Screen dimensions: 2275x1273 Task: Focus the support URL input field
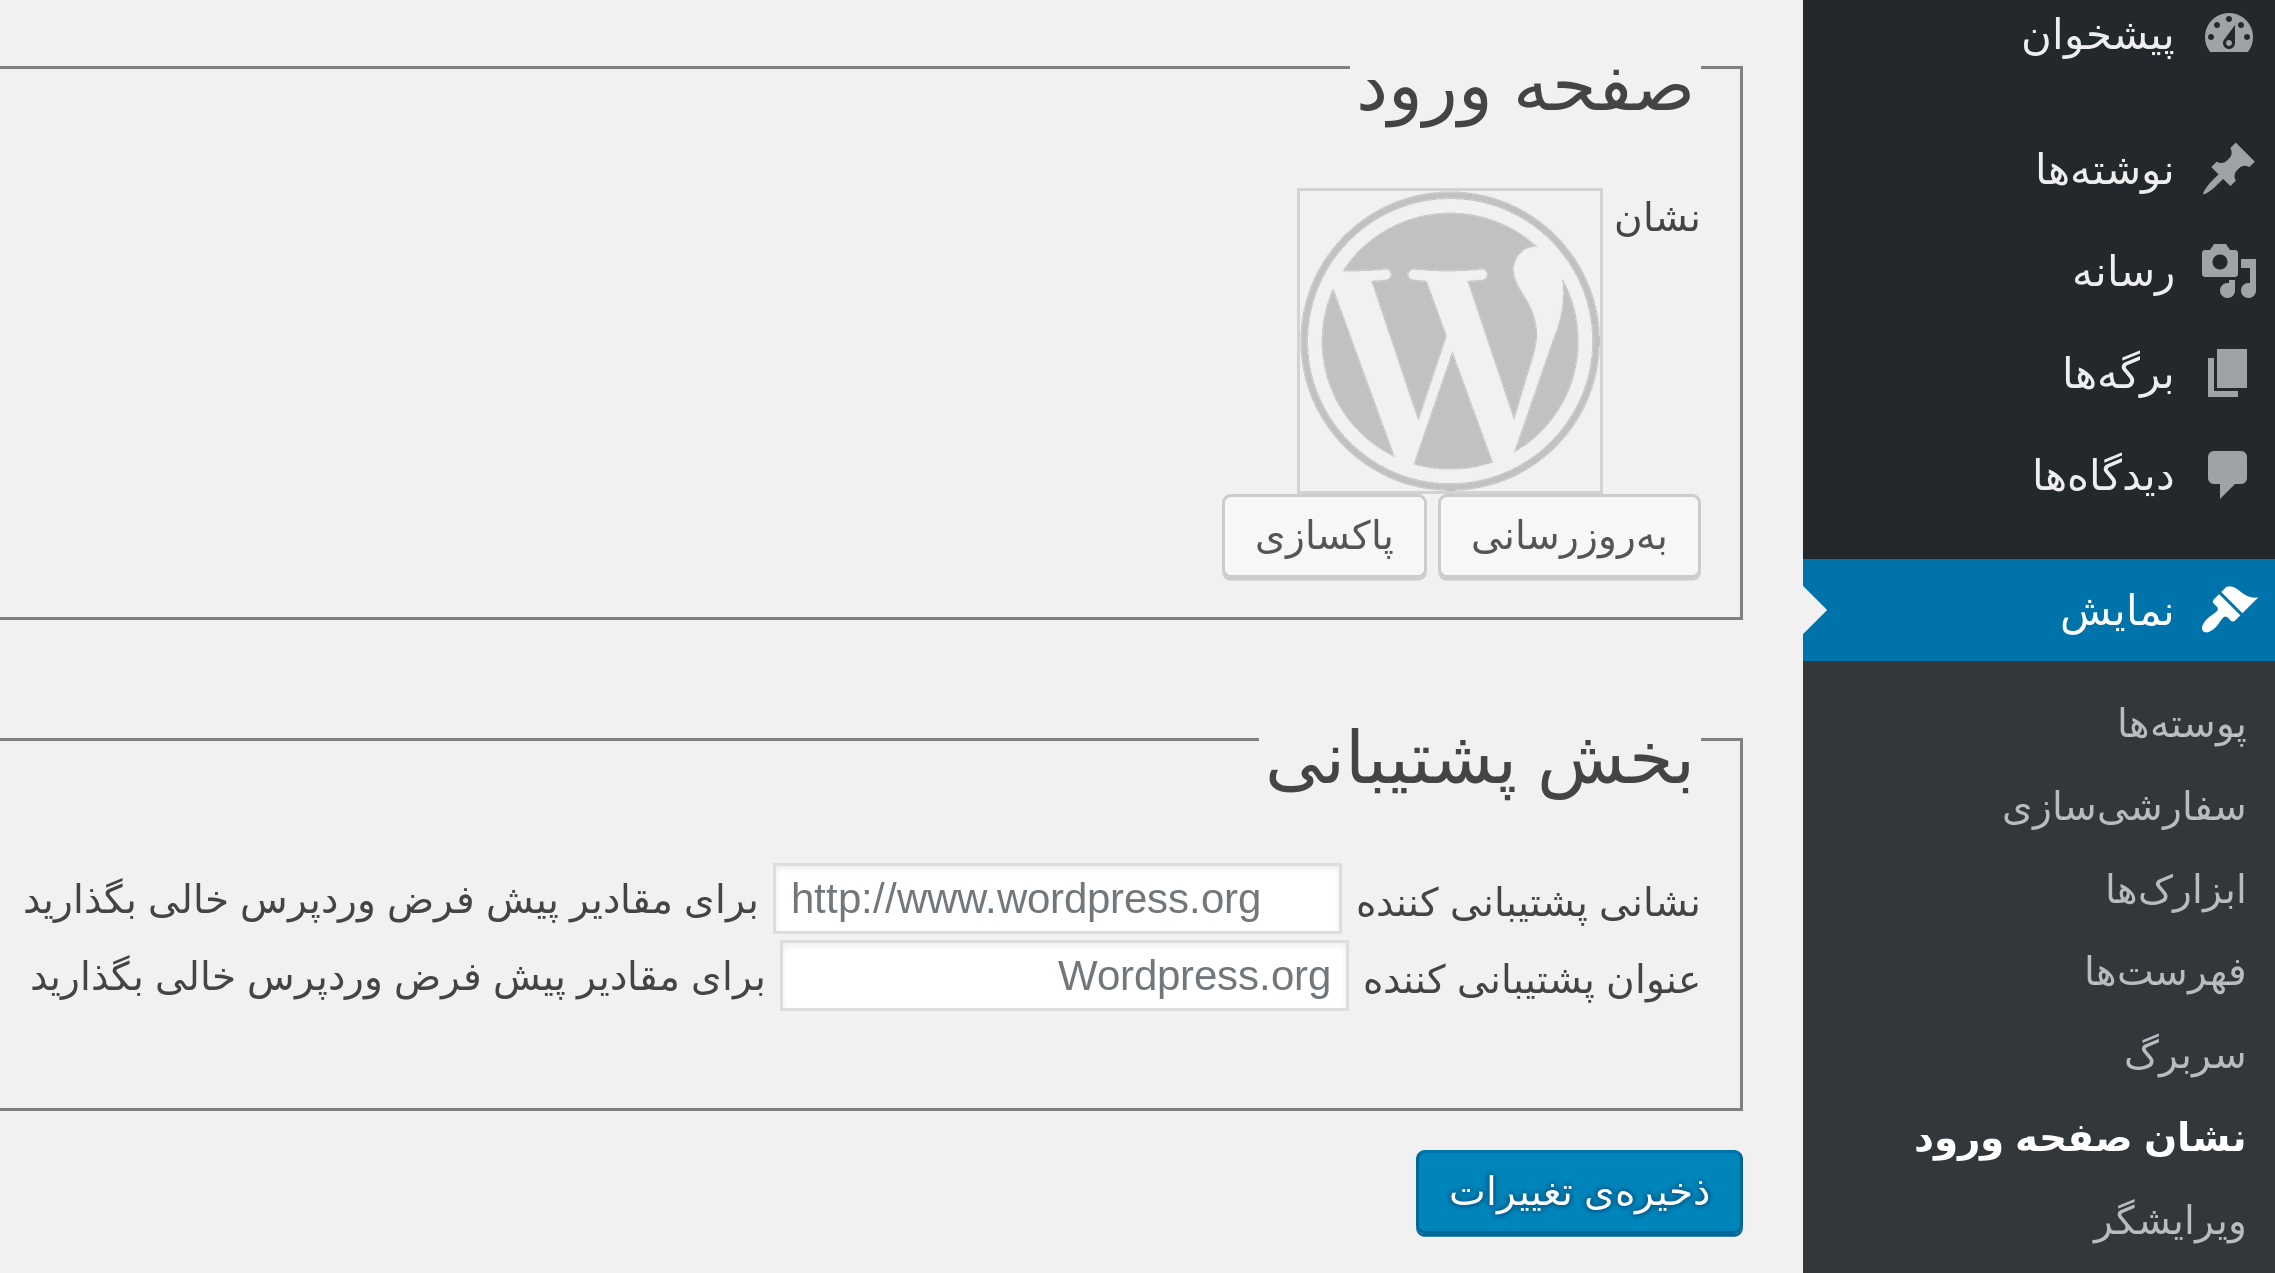pyautogui.click(x=1057, y=899)
